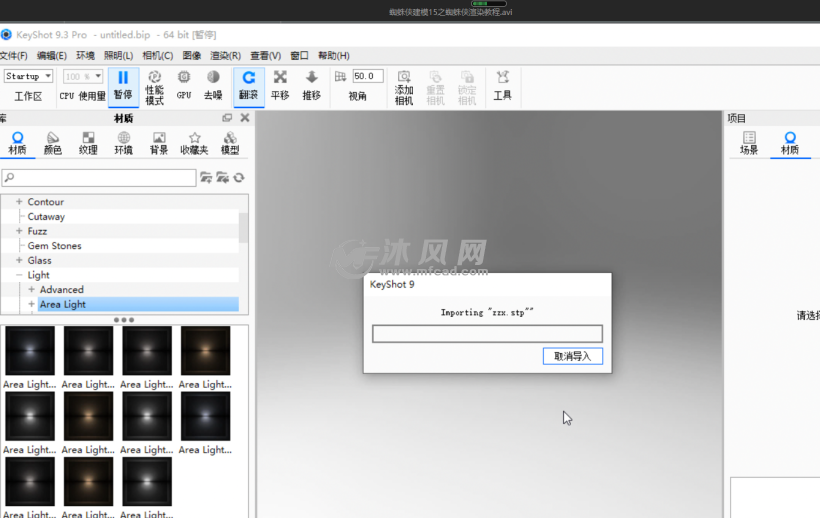
Task: Select the Tumble camera tool
Action: 248,87
